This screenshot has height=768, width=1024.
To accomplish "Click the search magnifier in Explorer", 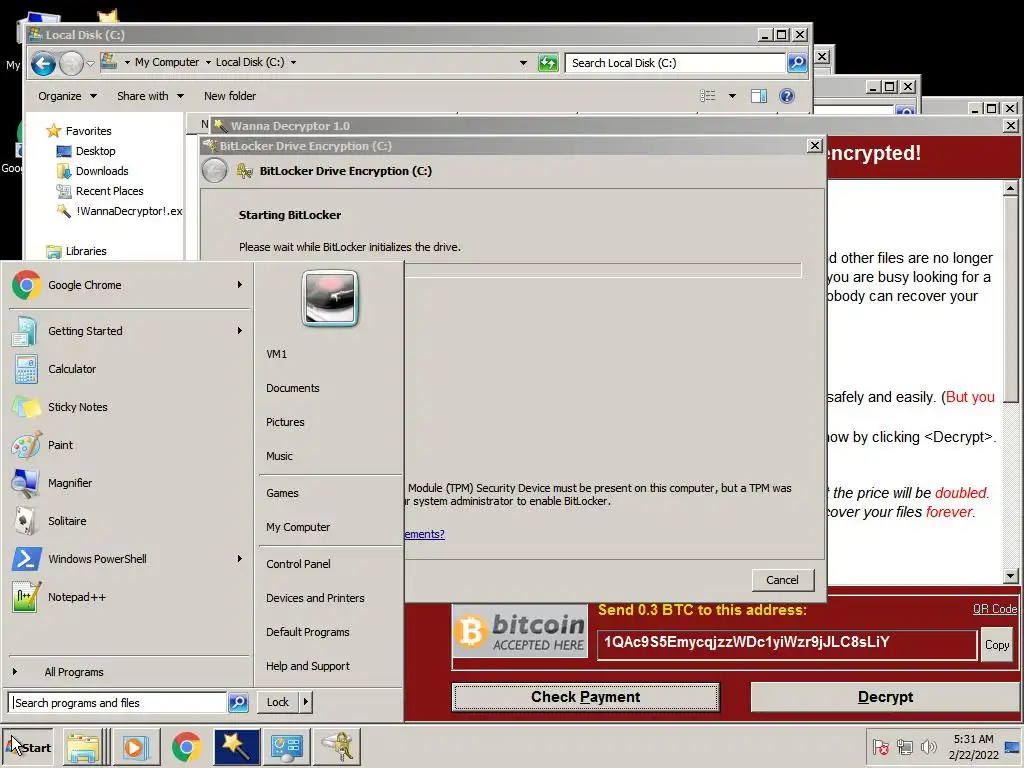I will [797, 63].
